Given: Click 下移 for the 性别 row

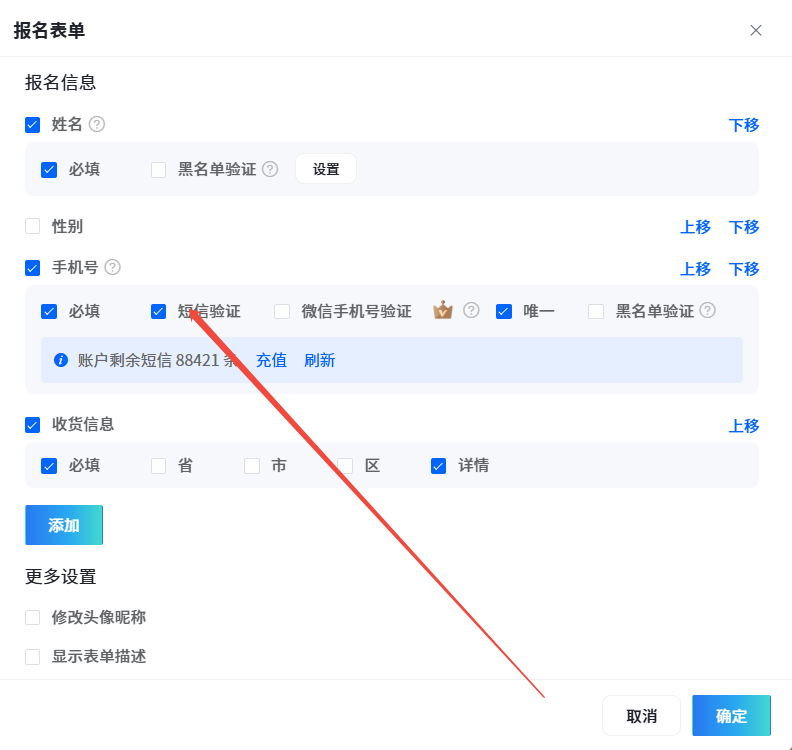Looking at the screenshot, I should click(x=744, y=227).
